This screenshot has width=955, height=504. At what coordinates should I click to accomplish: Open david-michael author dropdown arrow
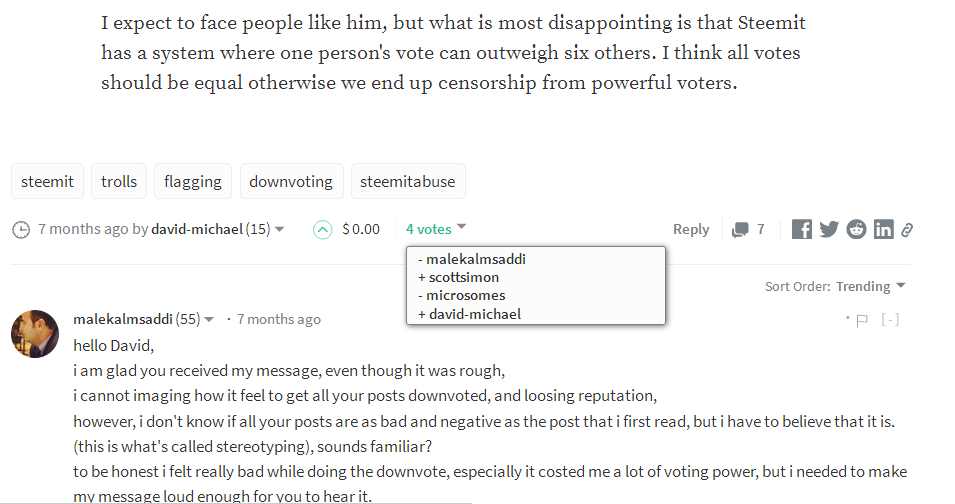[x=280, y=230]
